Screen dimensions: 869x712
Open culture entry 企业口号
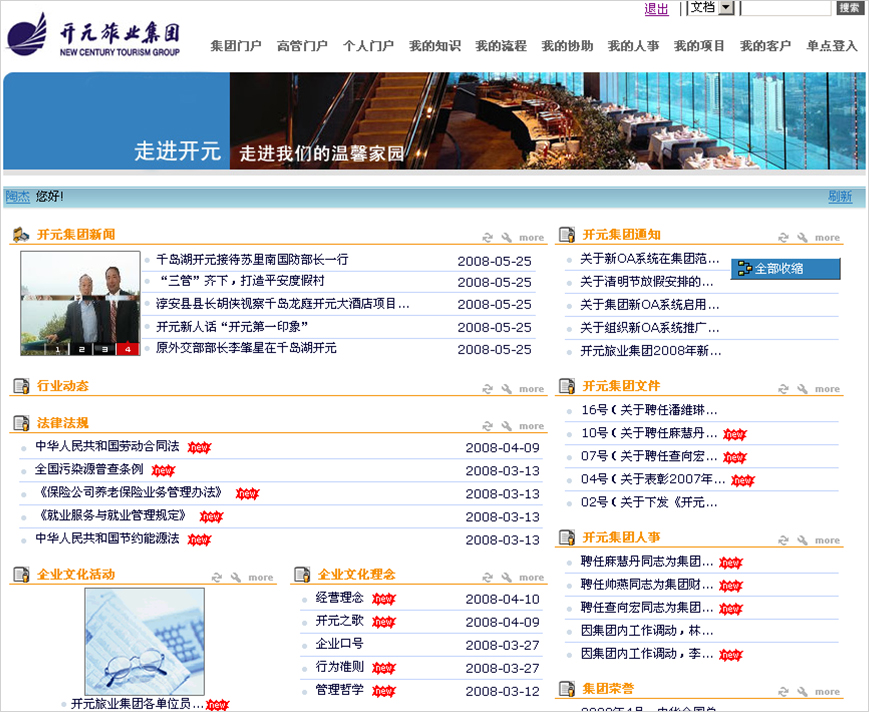click(x=340, y=644)
